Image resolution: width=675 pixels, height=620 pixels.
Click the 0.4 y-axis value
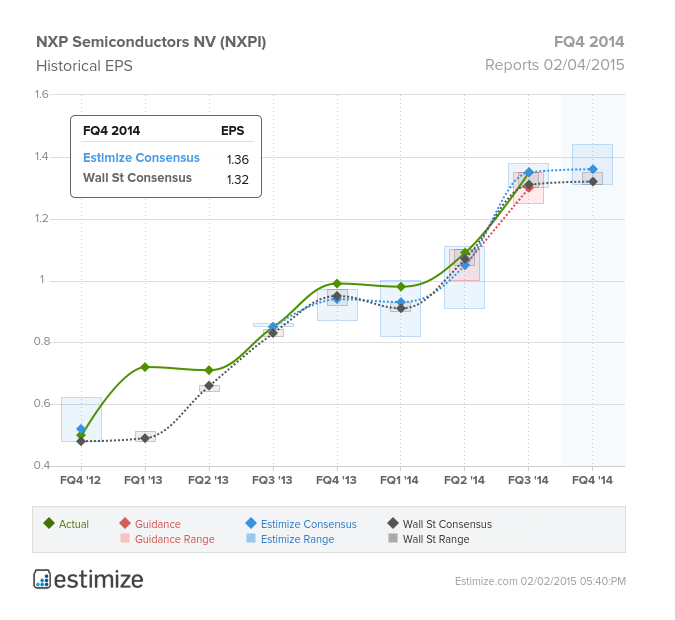(42, 465)
